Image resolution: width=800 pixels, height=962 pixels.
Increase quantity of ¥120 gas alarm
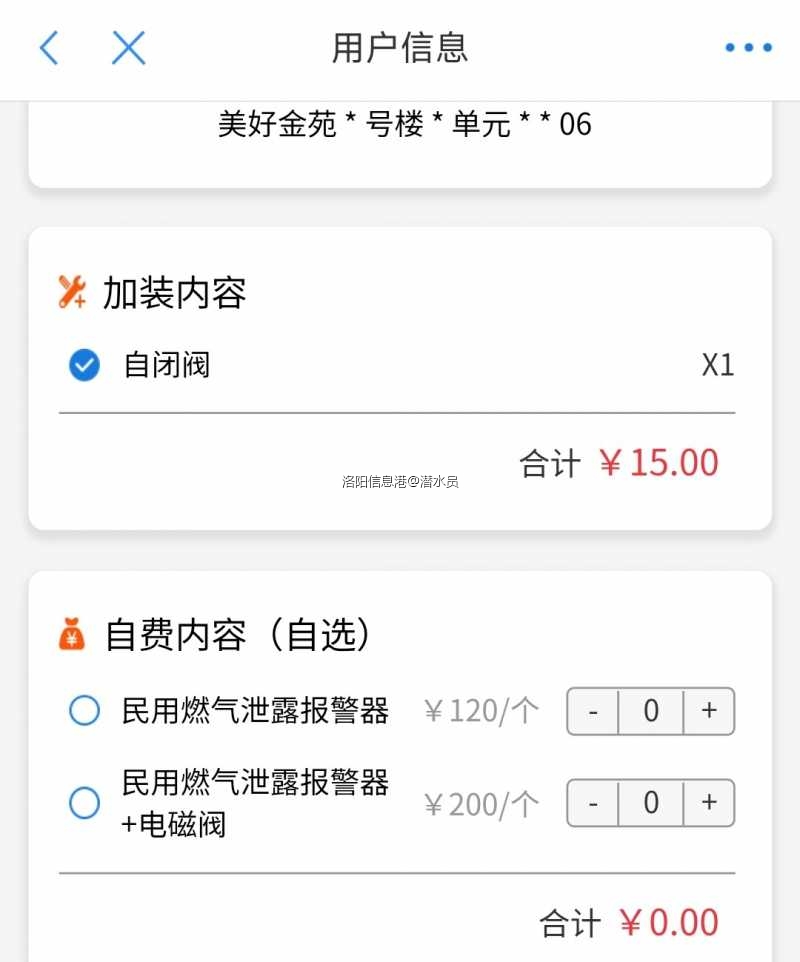pyautogui.click(x=709, y=711)
